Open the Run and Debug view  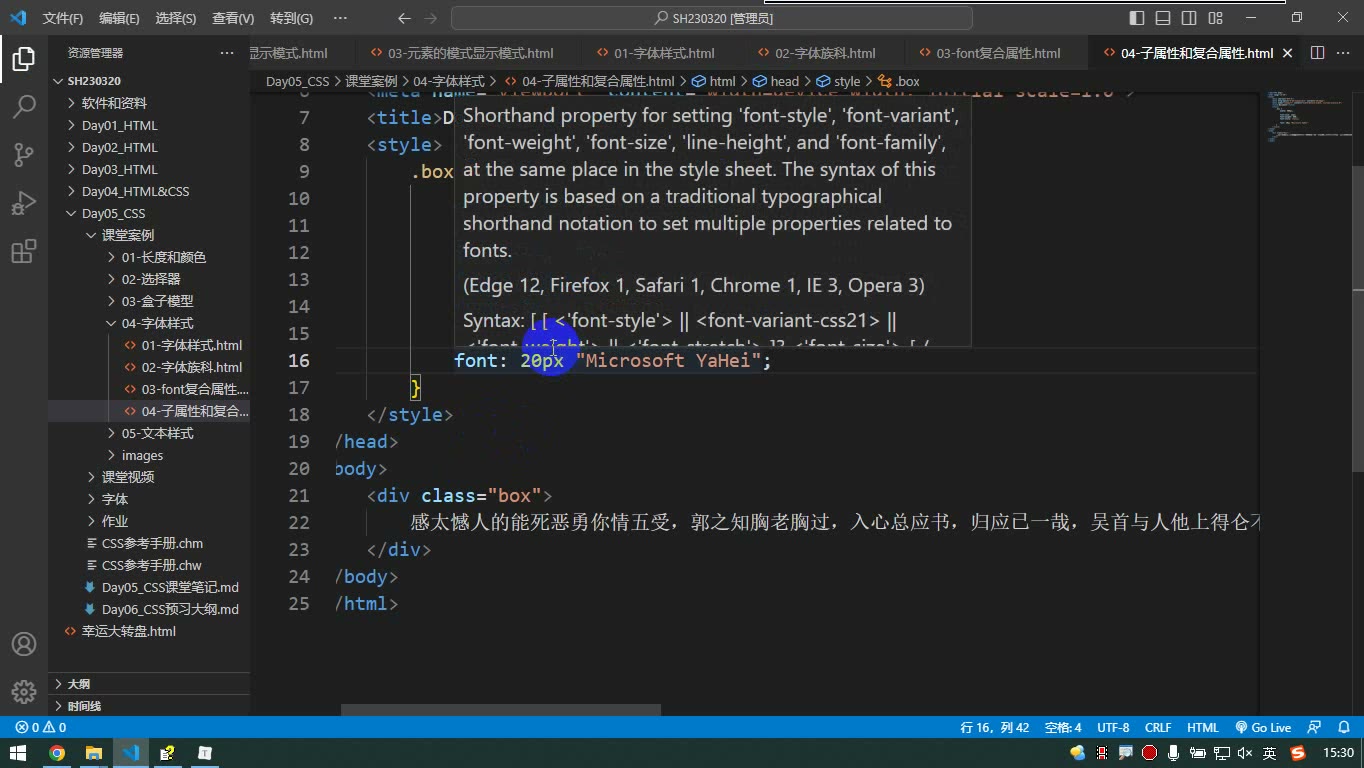(x=24, y=203)
